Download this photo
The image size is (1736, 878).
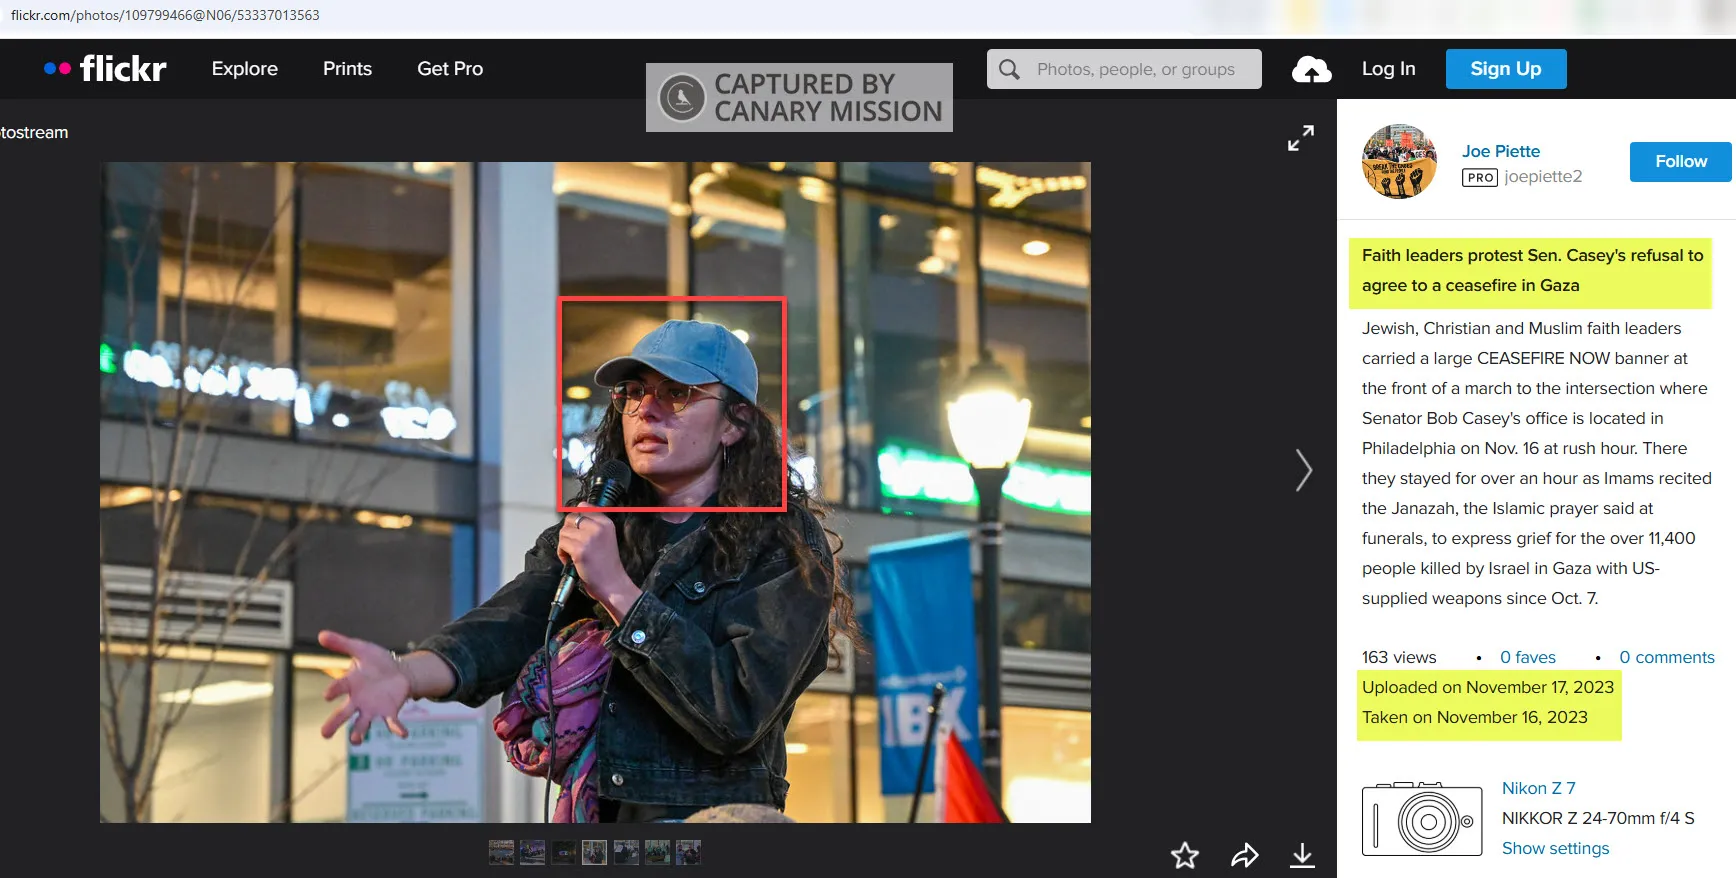(x=1302, y=855)
